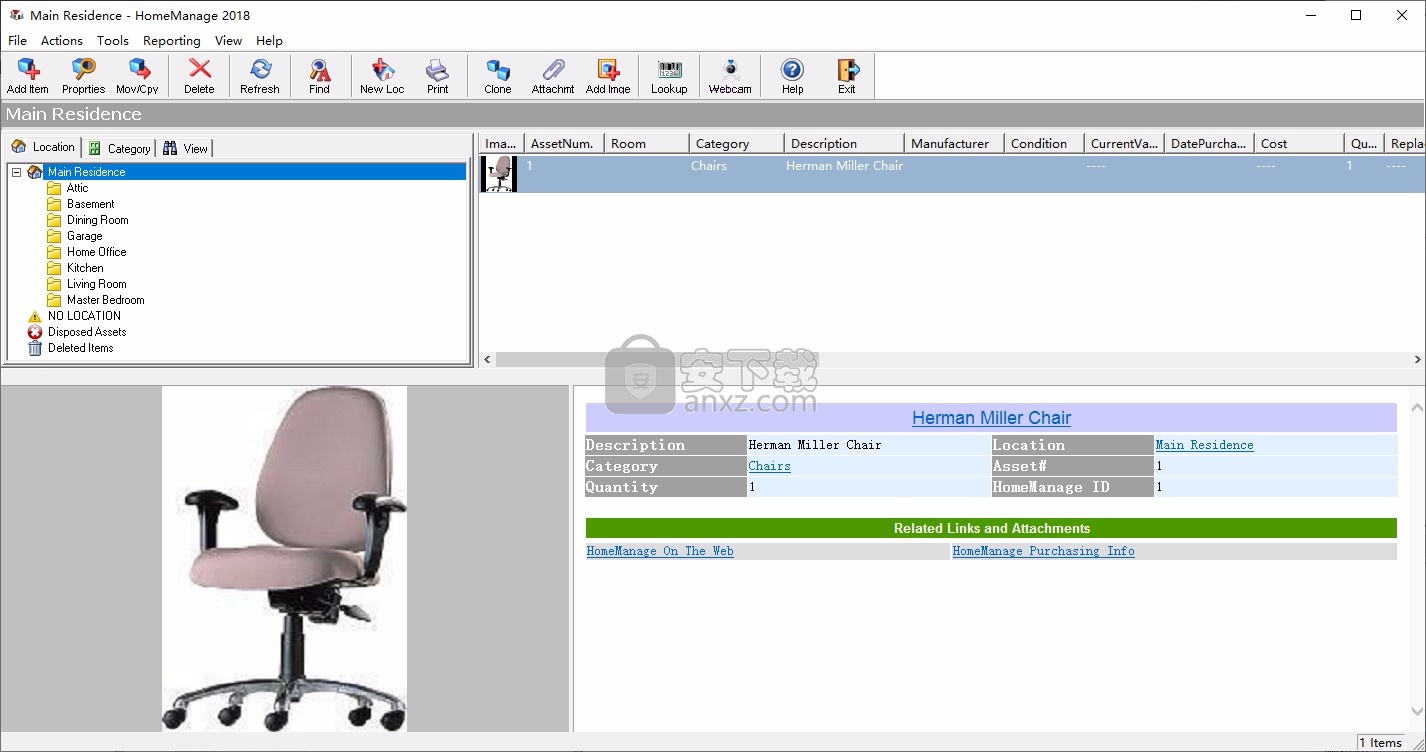Open the File menu

pos(18,41)
